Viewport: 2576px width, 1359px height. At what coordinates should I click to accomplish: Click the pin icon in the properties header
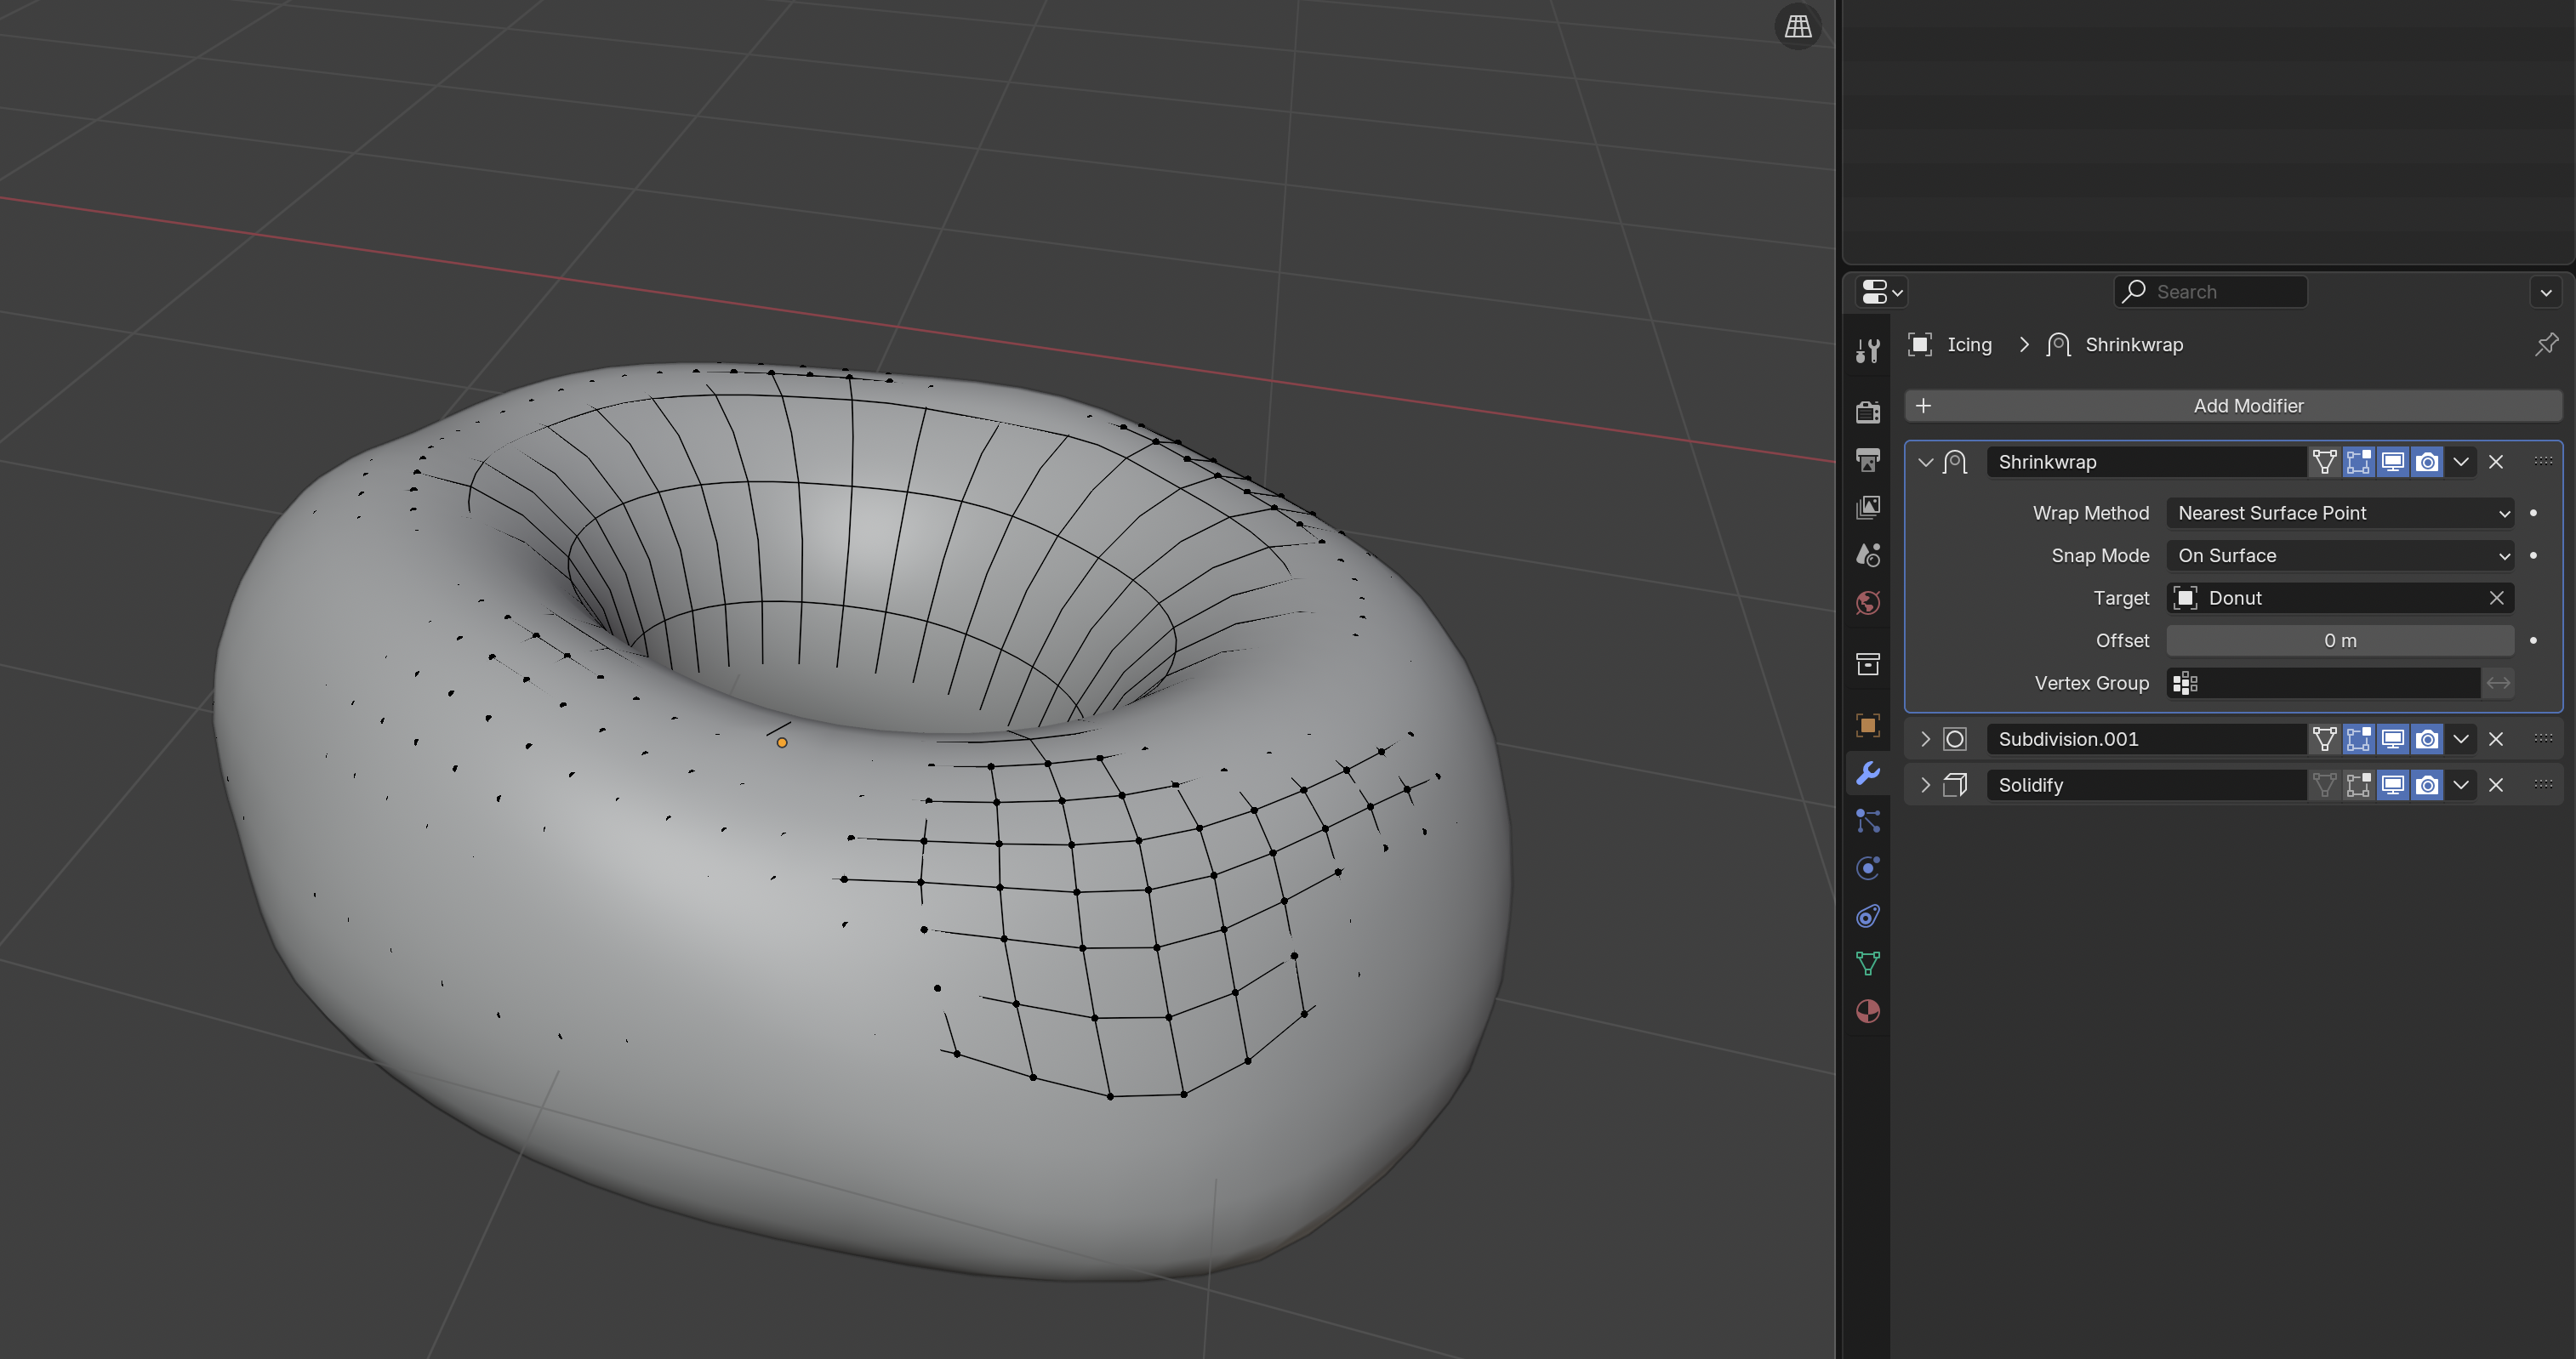pyautogui.click(x=2546, y=345)
